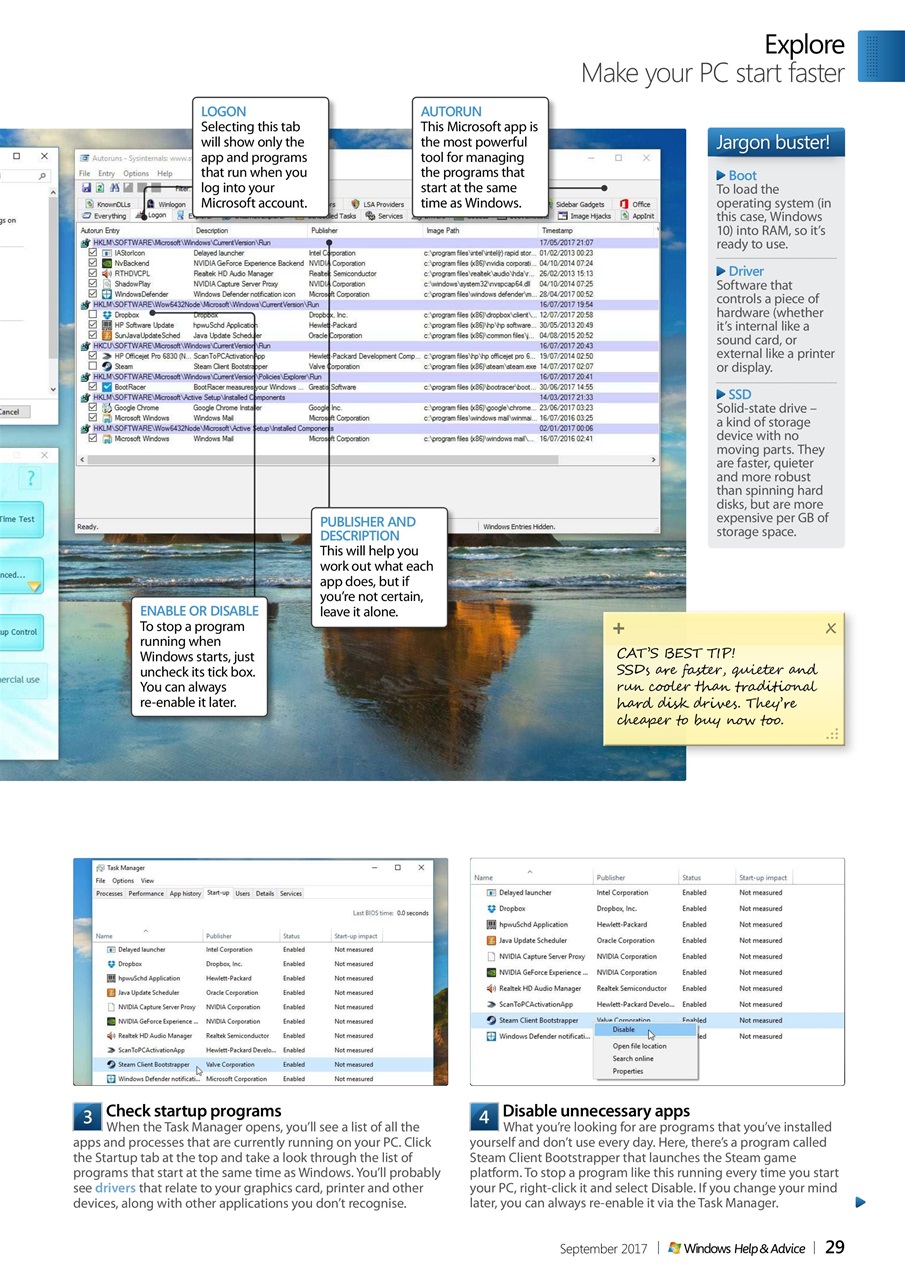Uncheck the NvBackend startup checkbox
The image size is (905, 1280).
pyautogui.click(x=92, y=263)
